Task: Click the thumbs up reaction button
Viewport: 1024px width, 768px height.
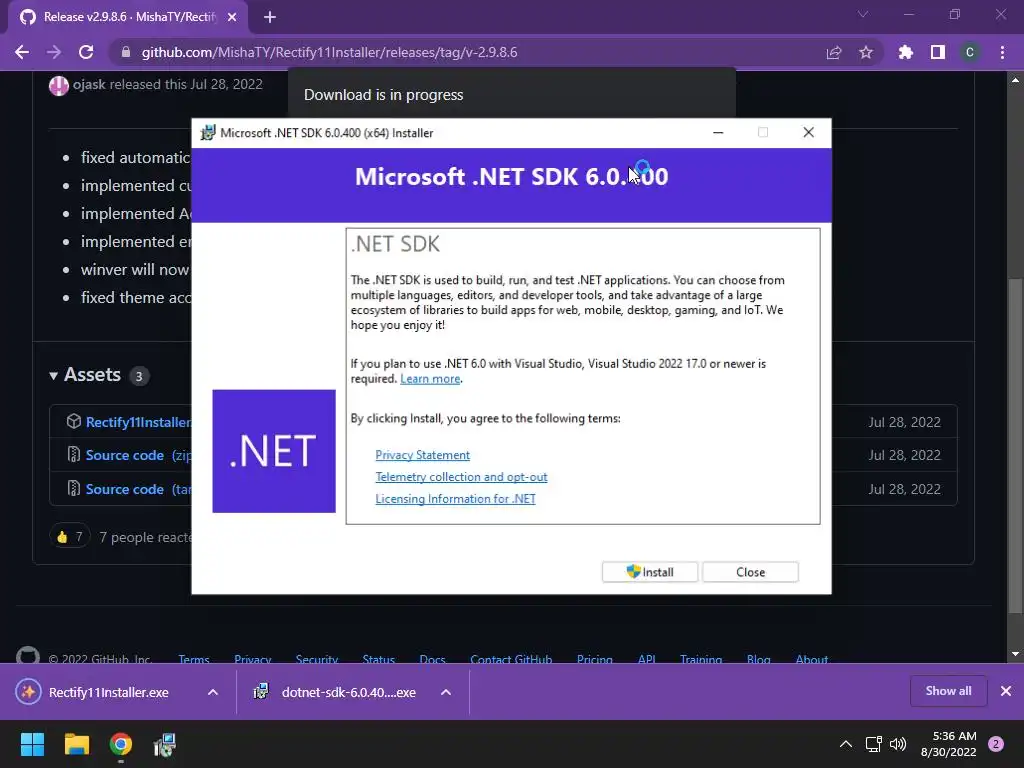Action: click(x=69, y=537)
